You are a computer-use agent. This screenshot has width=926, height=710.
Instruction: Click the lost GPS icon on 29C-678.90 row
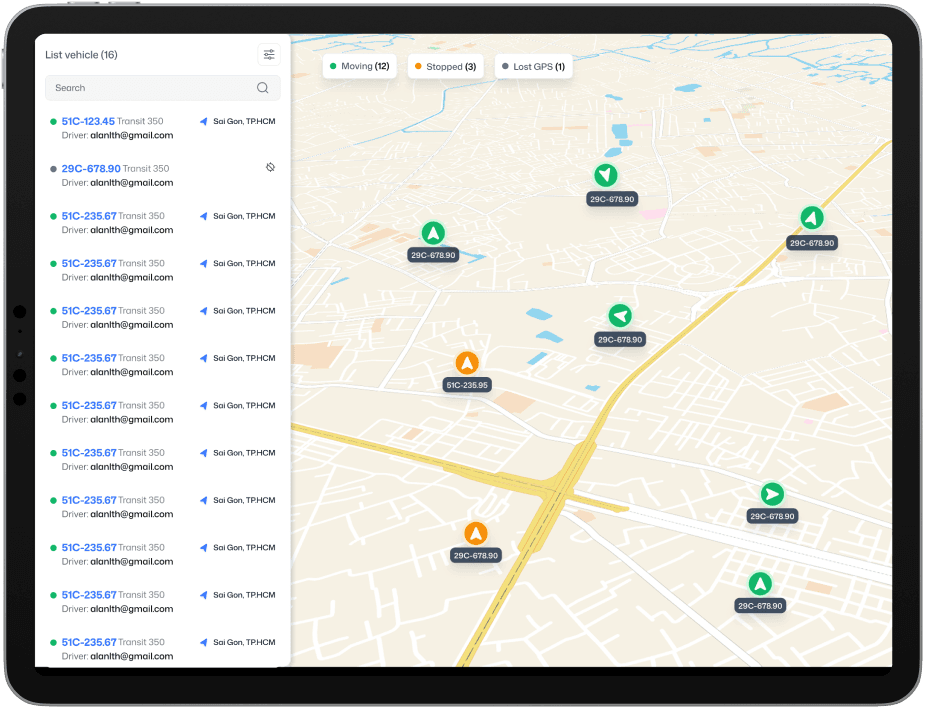click(x=270, y=167)
